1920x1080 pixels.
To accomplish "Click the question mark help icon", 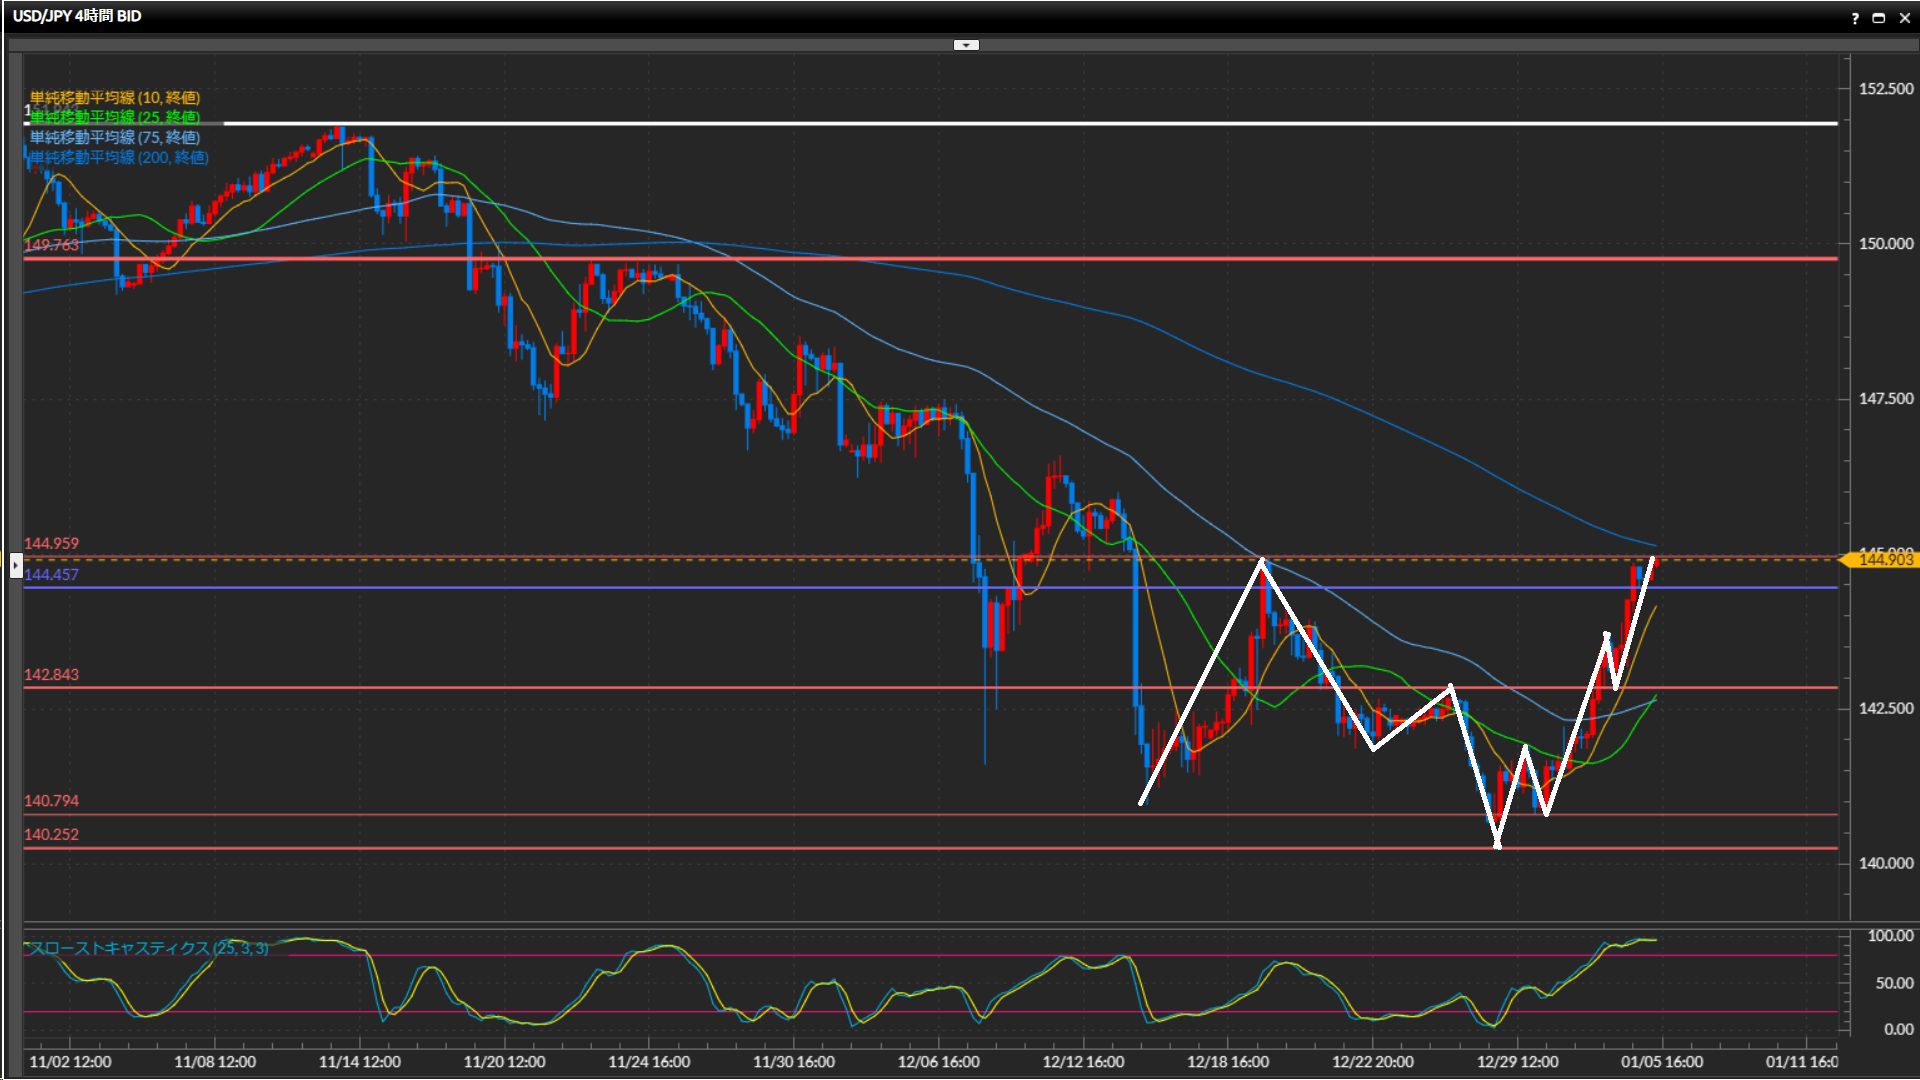I will [x=1855, y=18].
